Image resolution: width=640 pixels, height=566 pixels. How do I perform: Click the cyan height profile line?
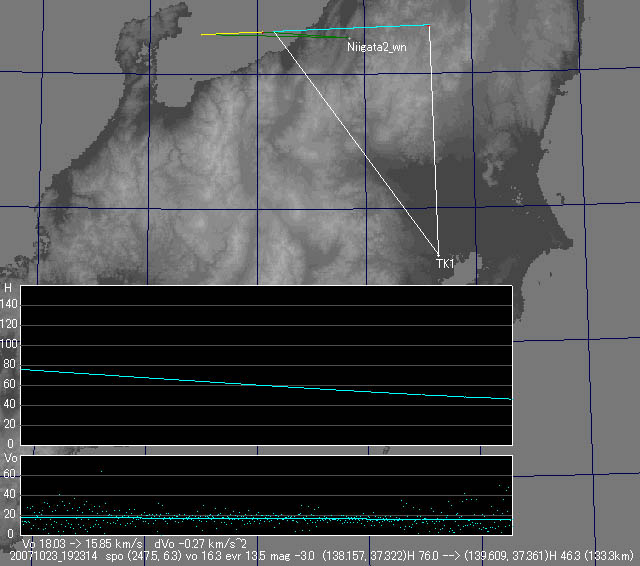pos(266,384)
